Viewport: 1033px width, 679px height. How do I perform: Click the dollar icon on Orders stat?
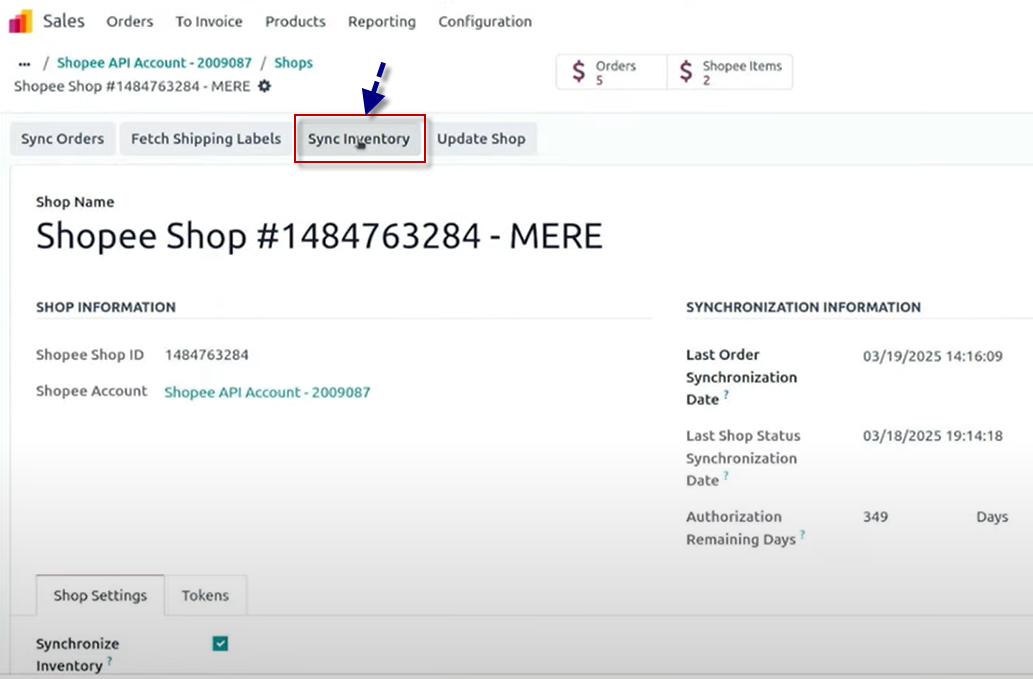pos(578,71)
